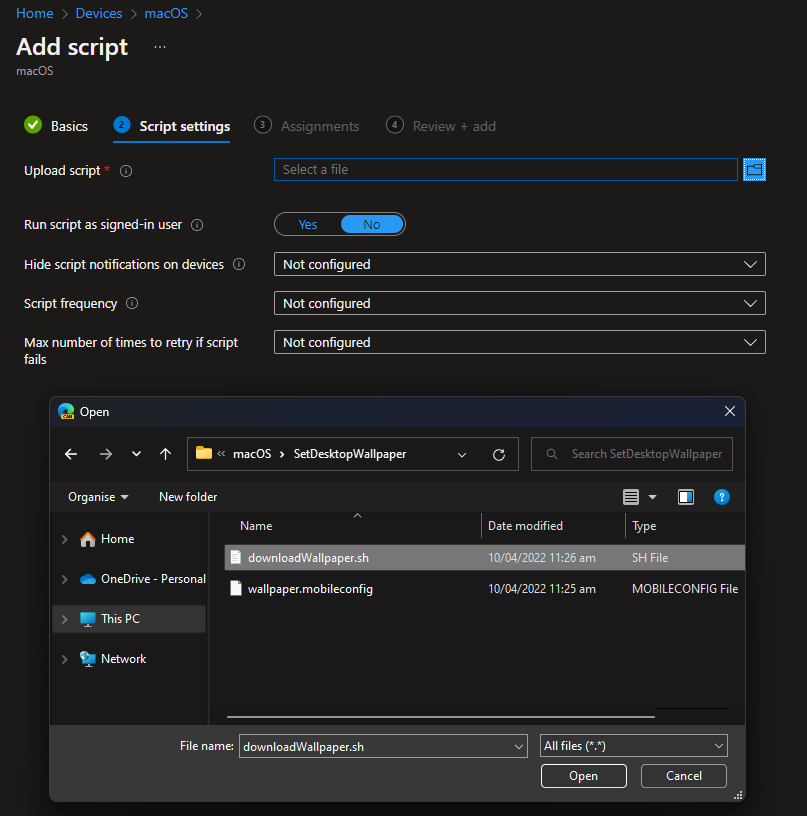The height and width of the screenshot is (816, 807).
Task: Click the Select a file input field
Action: 506,170
